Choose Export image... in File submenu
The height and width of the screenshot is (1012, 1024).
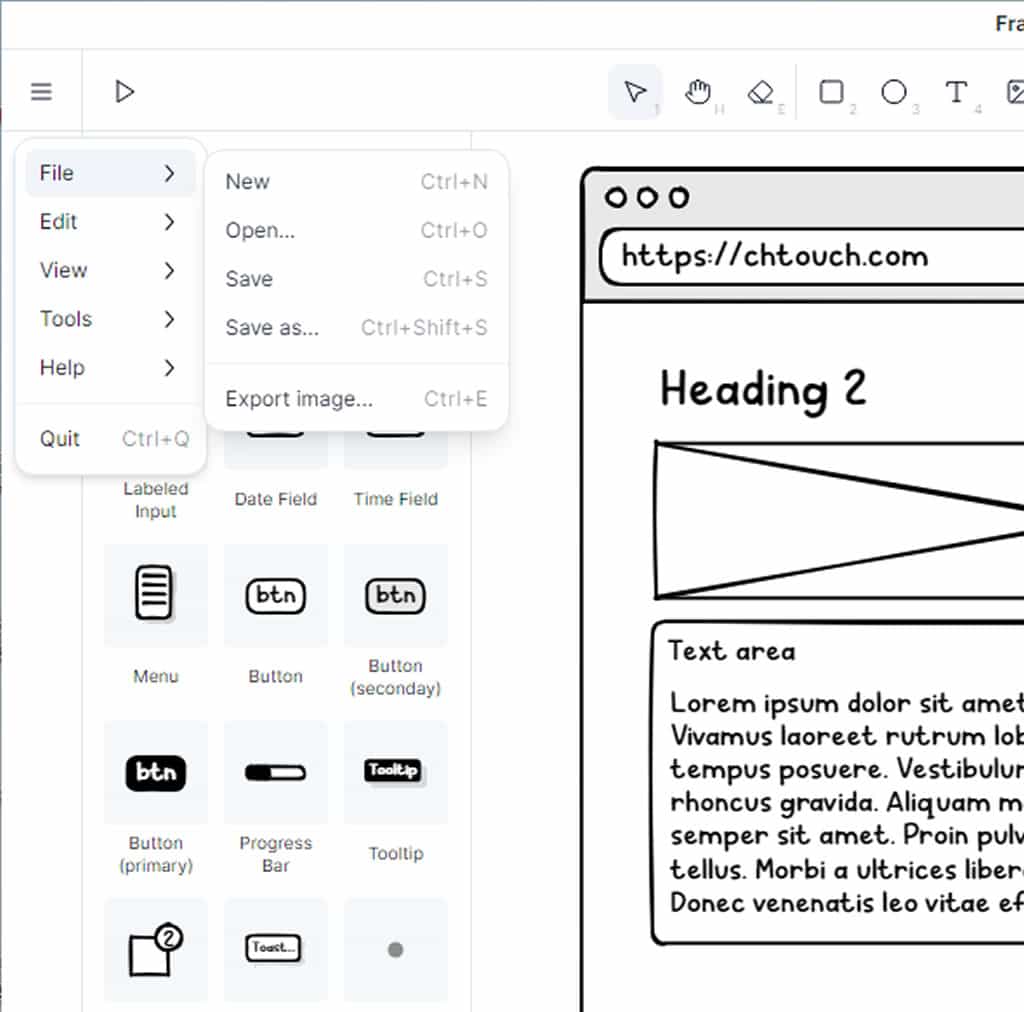click(357, 398)
